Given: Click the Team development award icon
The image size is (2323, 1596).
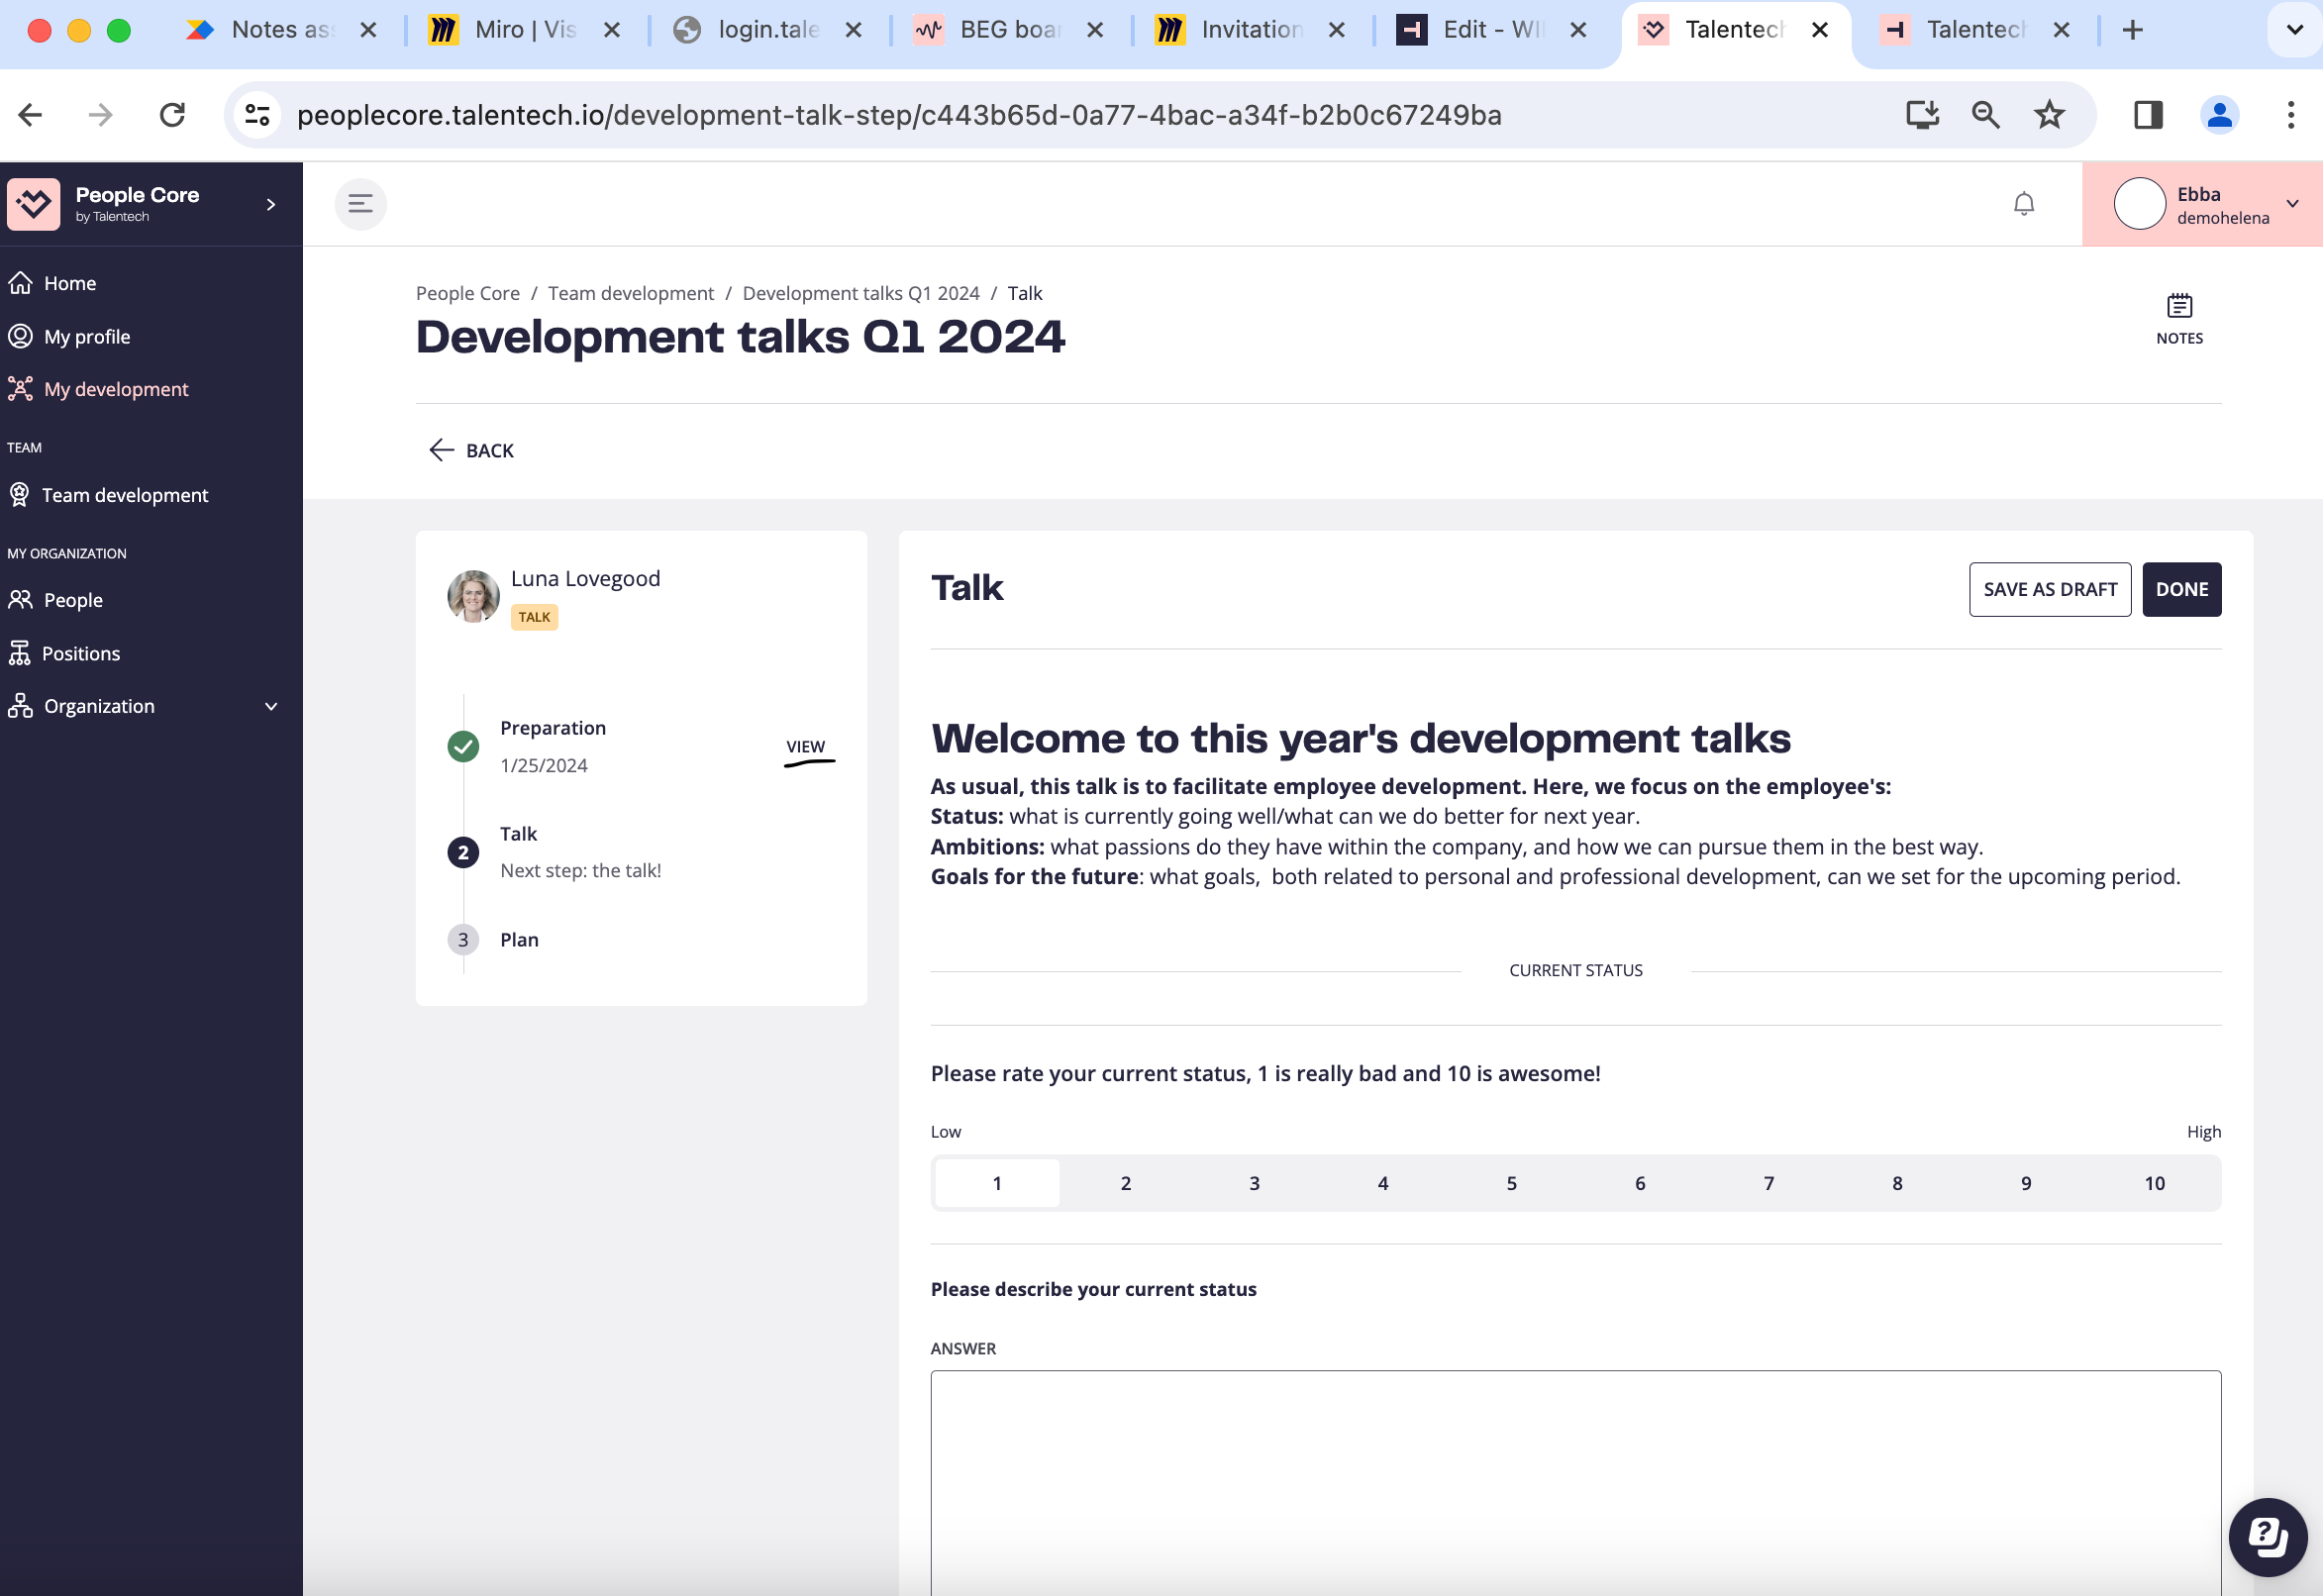Looking at the screenshot, I should point(20,494).
